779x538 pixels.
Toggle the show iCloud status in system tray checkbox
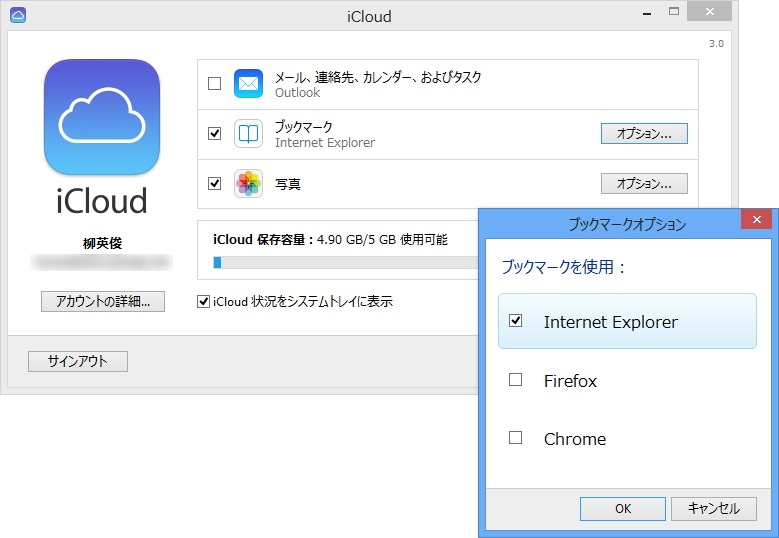tap(203, 302)
